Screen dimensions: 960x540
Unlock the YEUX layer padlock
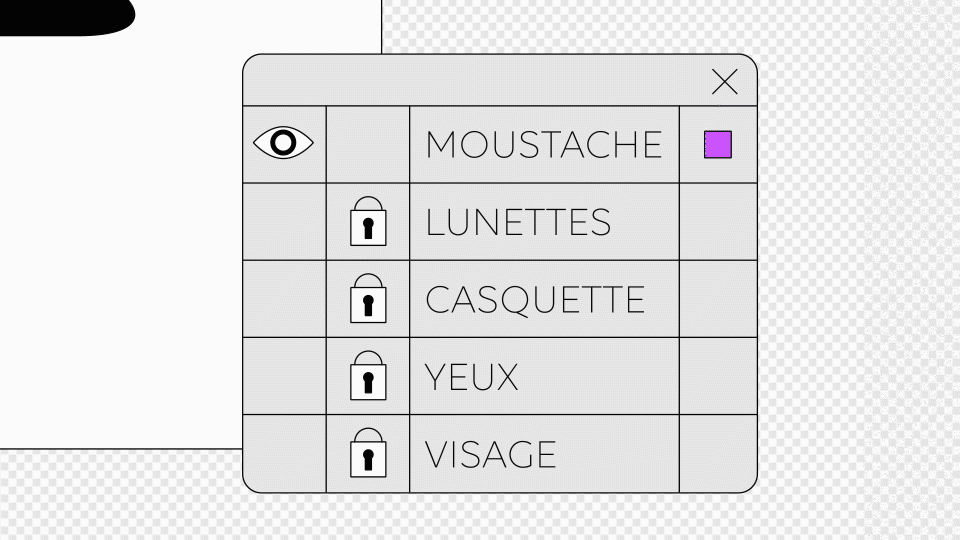pos(368,376)
